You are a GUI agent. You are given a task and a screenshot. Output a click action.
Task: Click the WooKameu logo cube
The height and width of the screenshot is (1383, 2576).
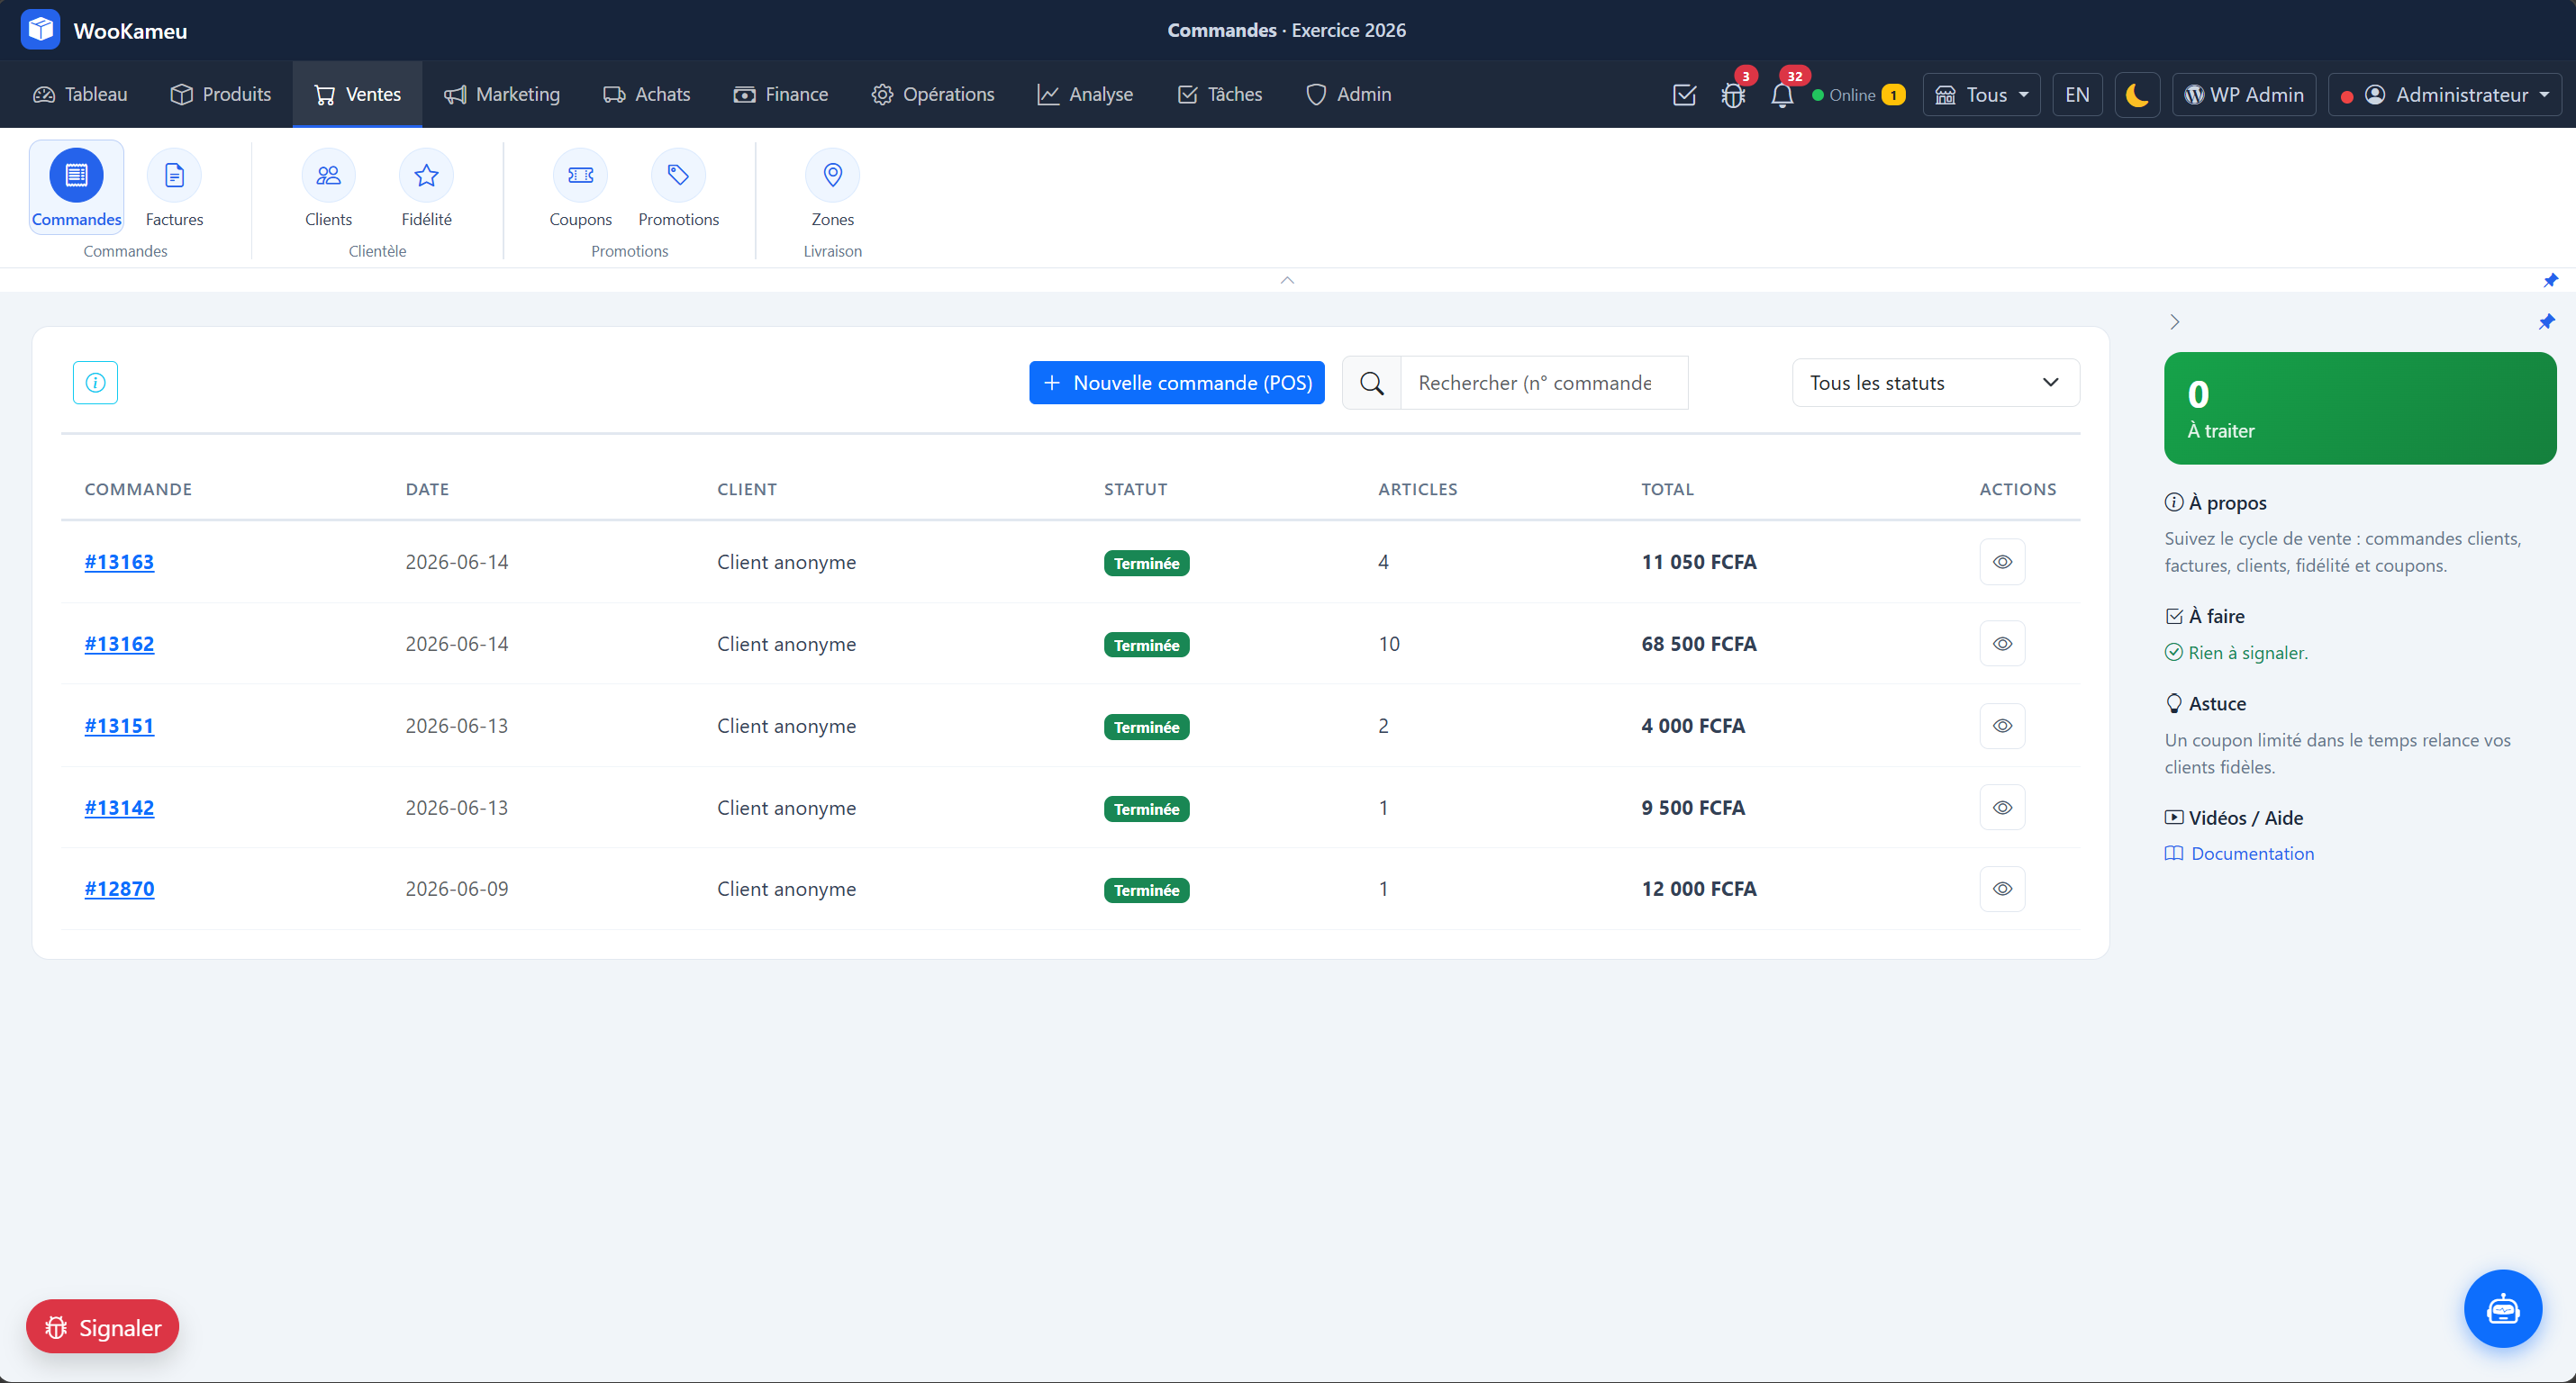[x=40, y=30]
